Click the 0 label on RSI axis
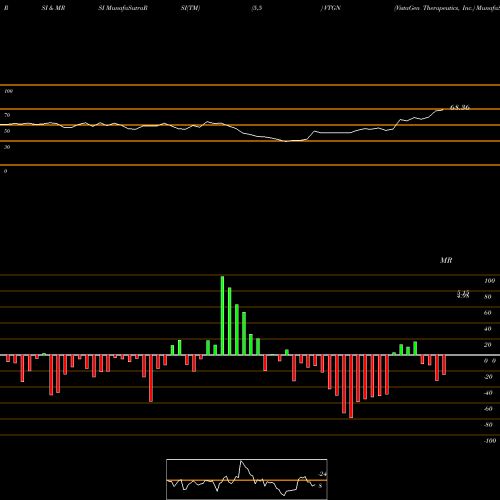 point(5,171)
